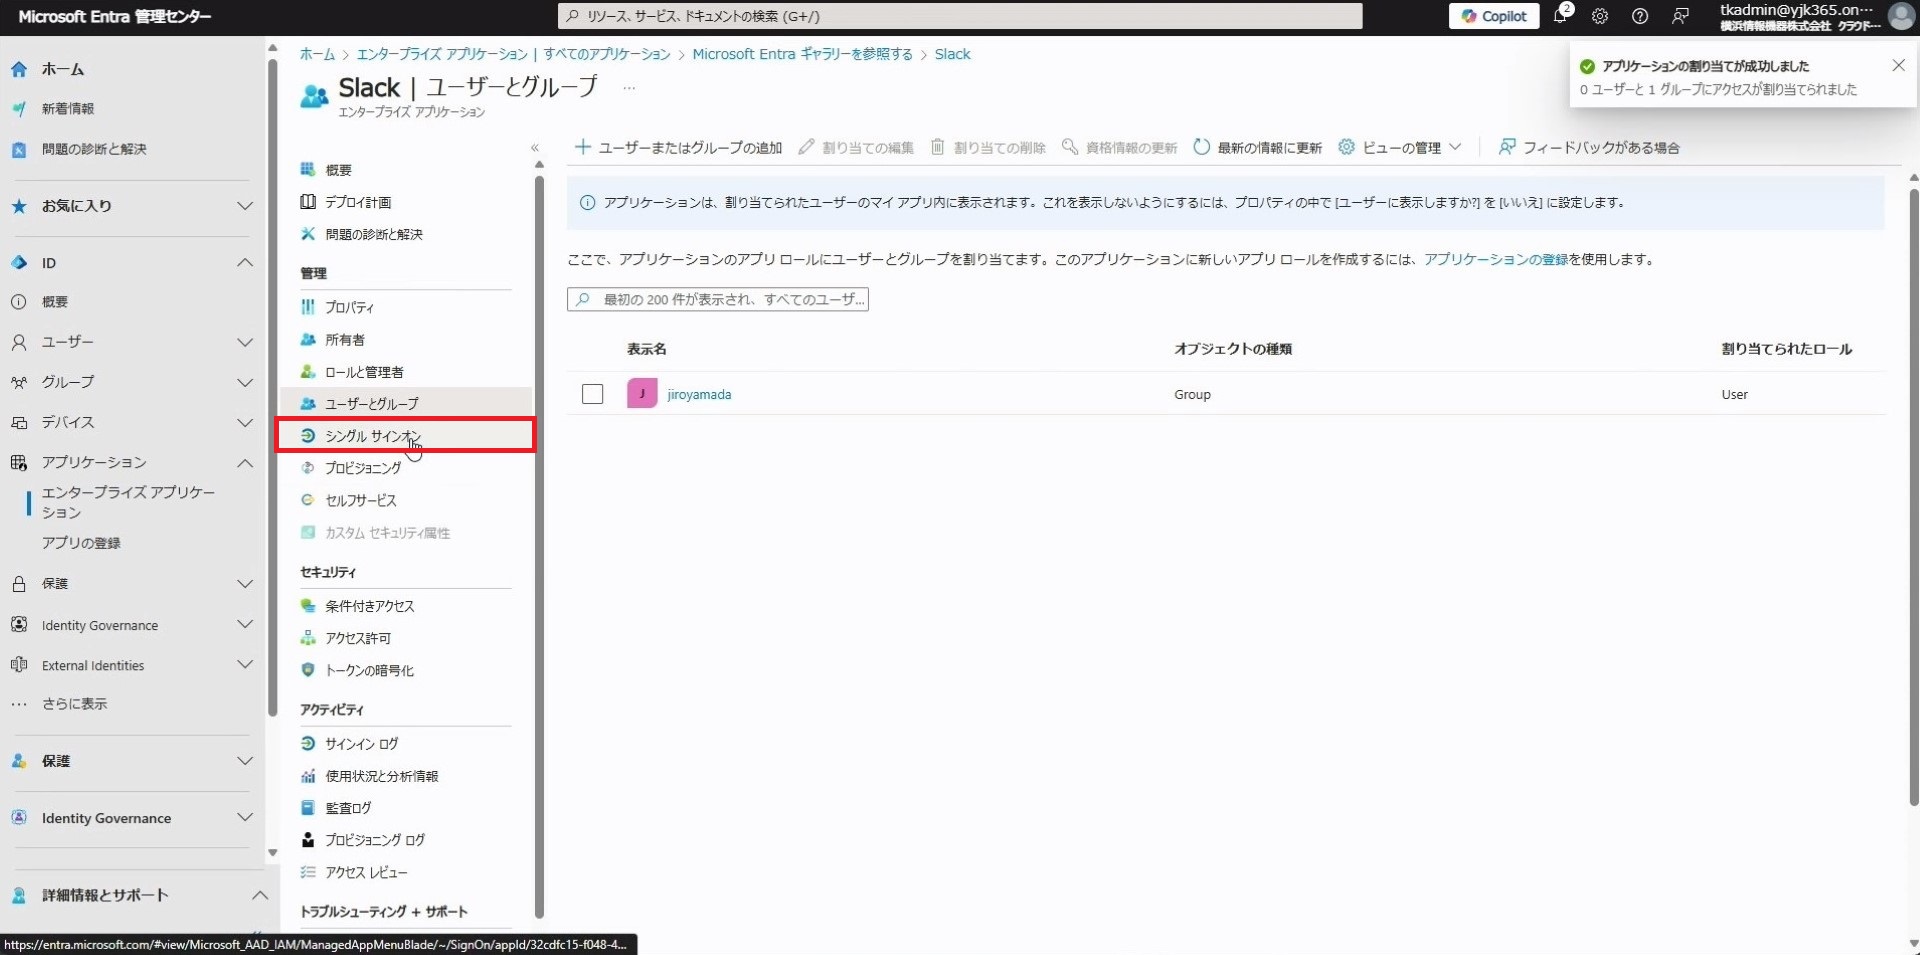Click the jiroyamada avatar thumbnail
1920x955 pixels.
coord(642,393)
